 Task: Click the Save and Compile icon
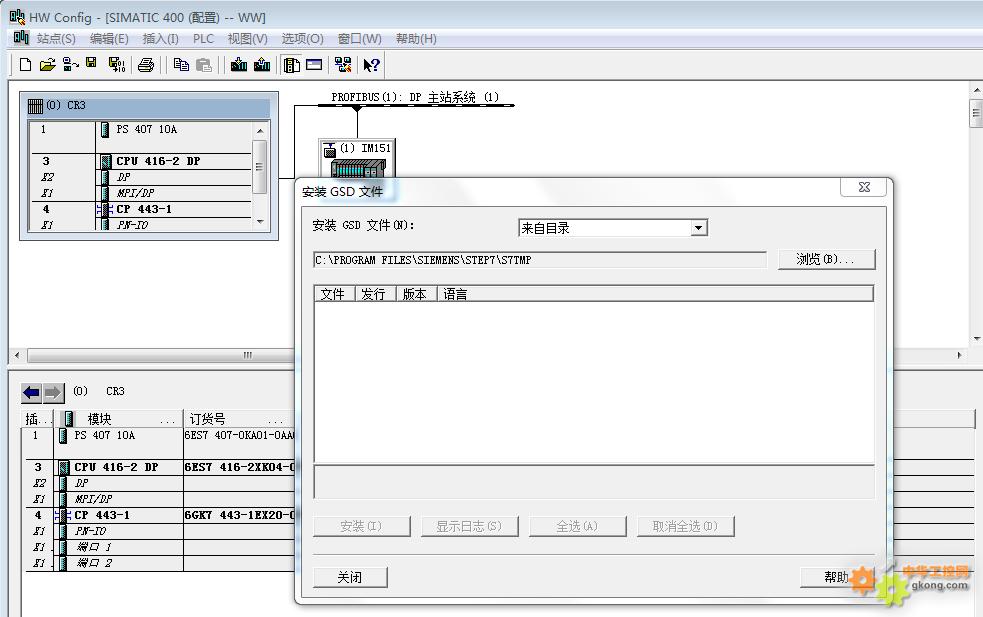(x=117, y=65)
